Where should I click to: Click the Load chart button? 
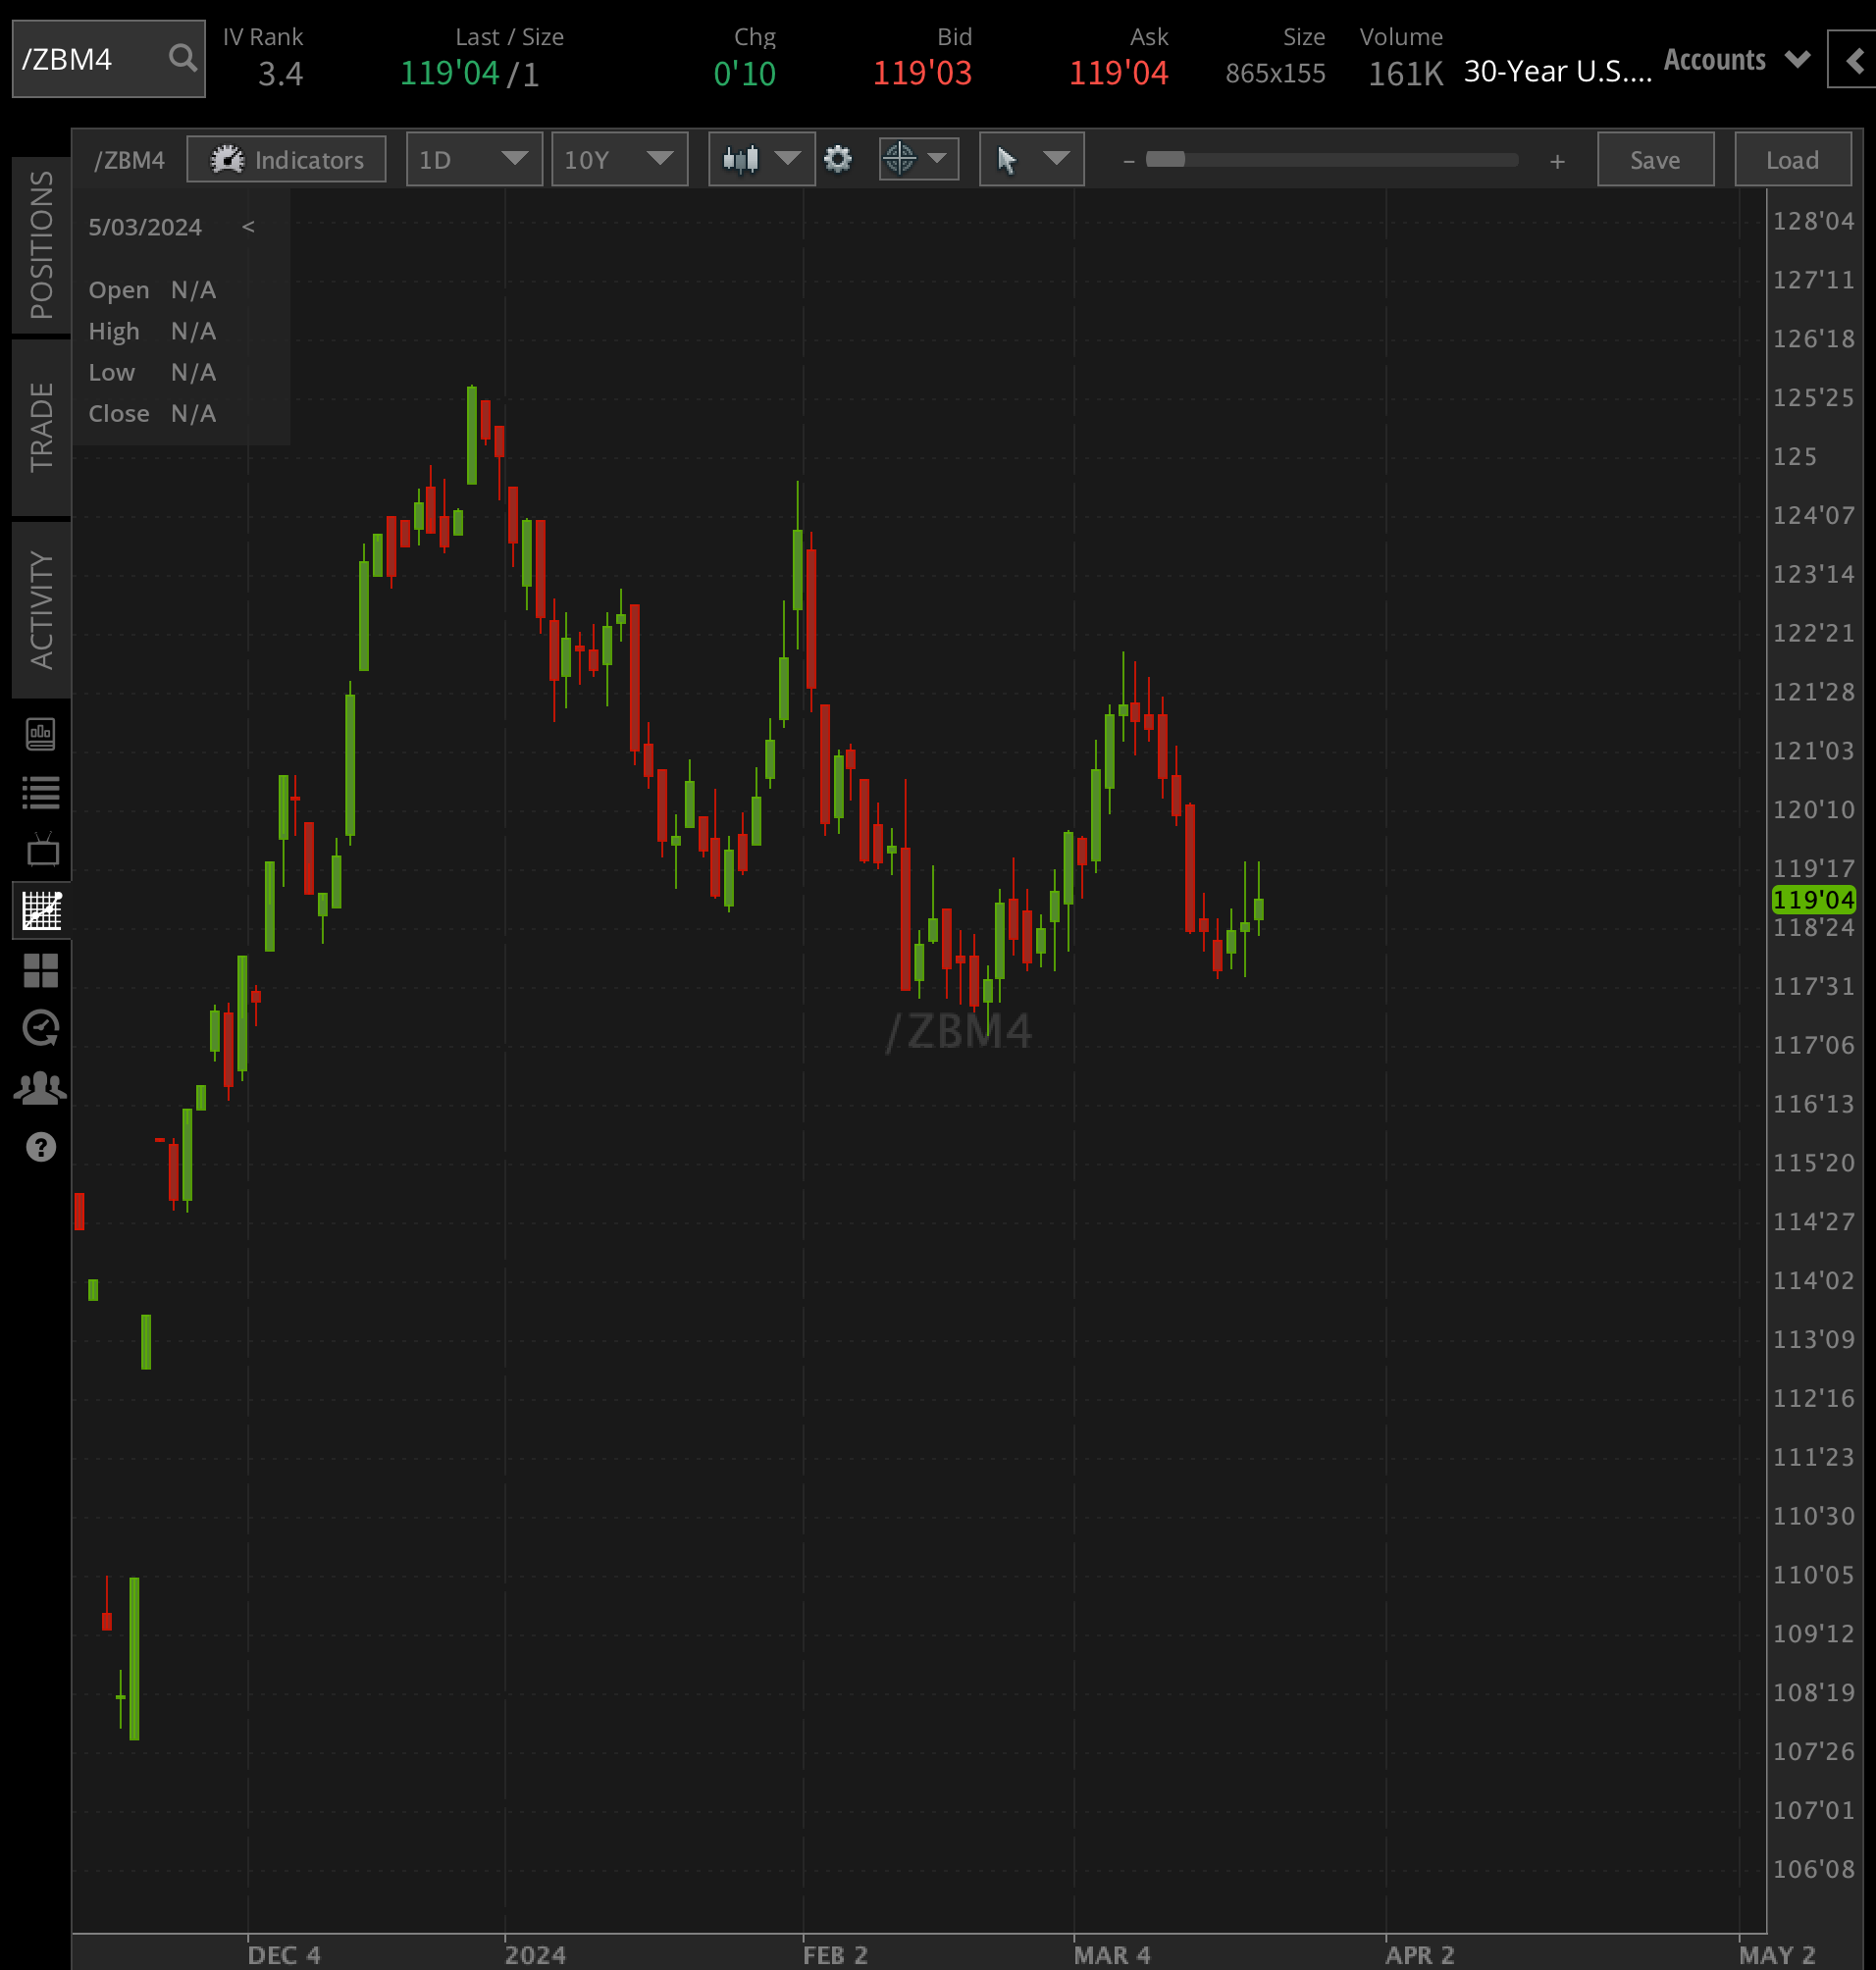(x=1791, y=159)
